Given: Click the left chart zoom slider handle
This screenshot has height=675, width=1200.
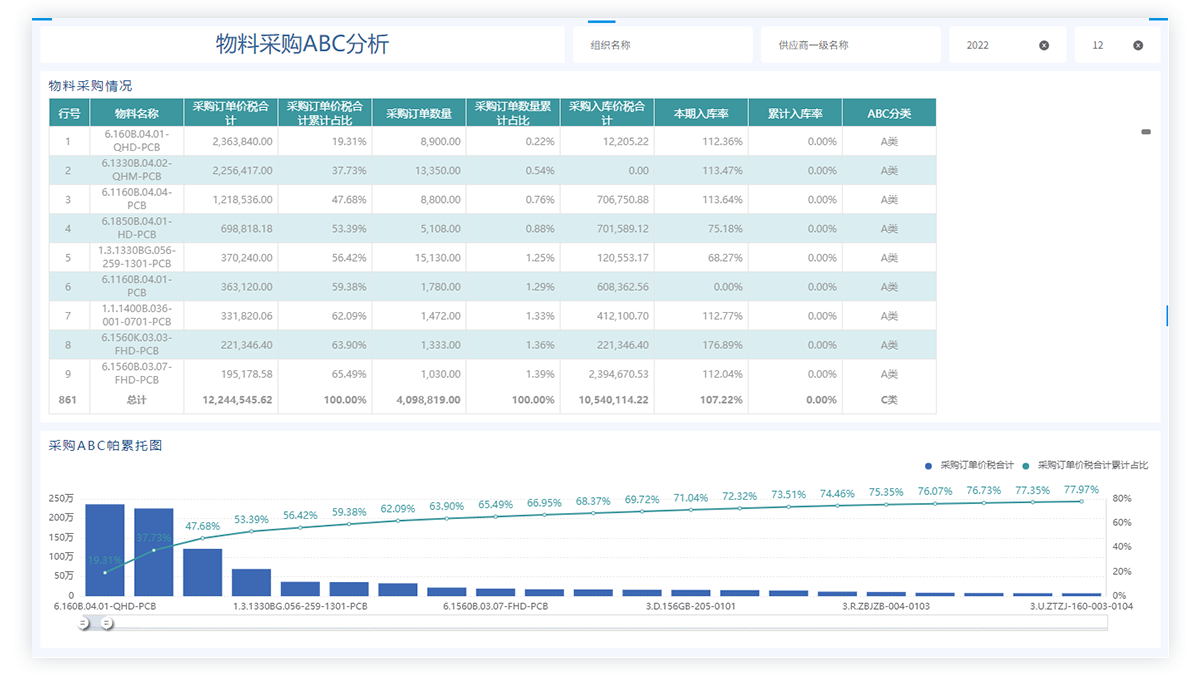Looking at the screenshot, I should 84,624.
